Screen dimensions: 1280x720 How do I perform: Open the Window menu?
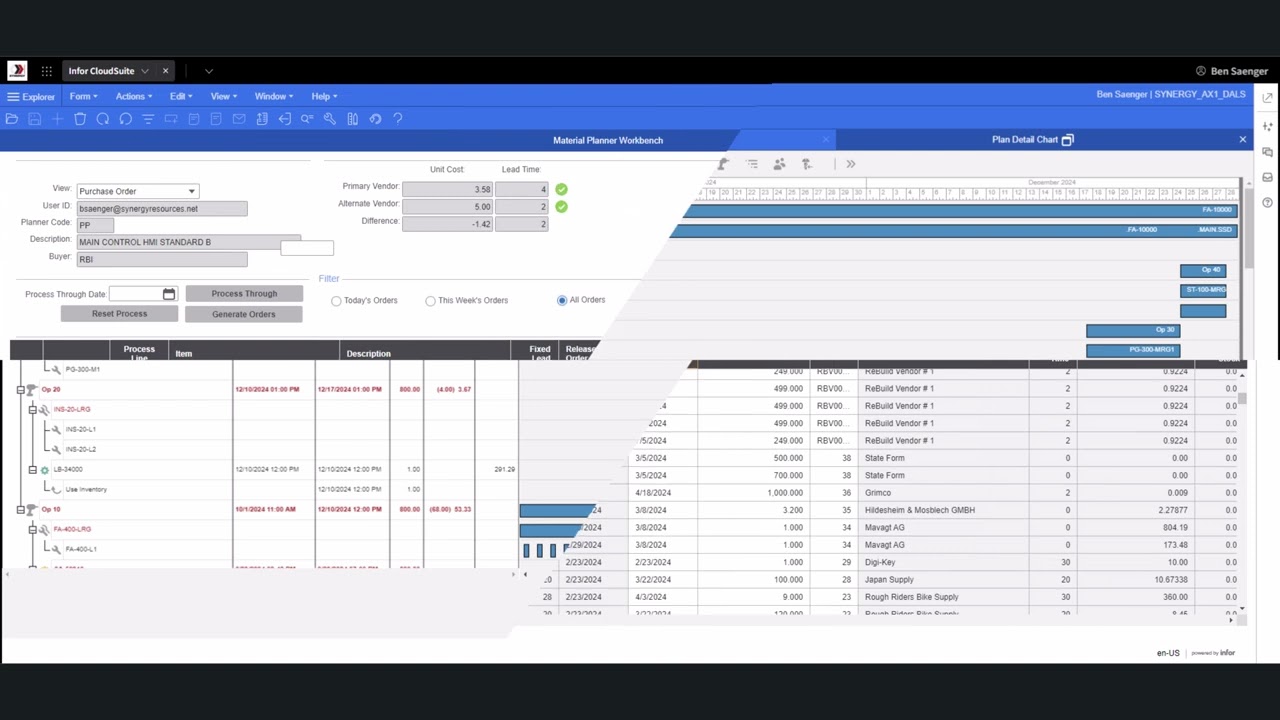coord(273,96)
